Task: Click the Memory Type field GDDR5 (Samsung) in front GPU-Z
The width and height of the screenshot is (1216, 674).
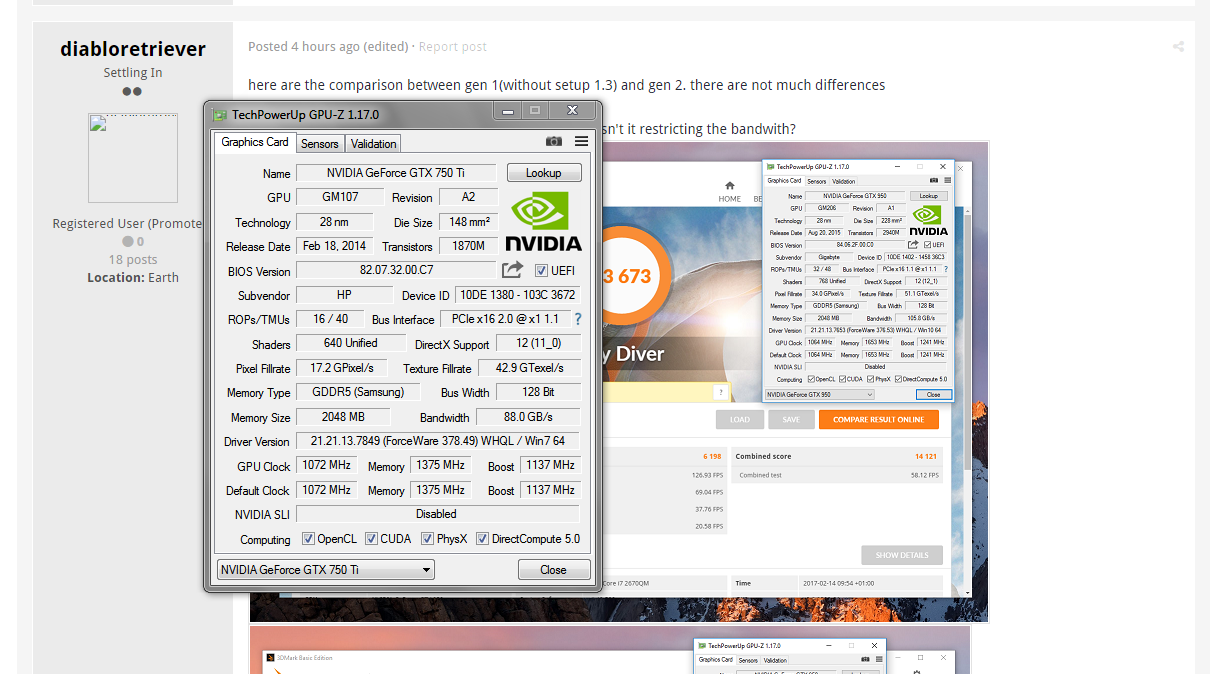Action: [357, 392]
